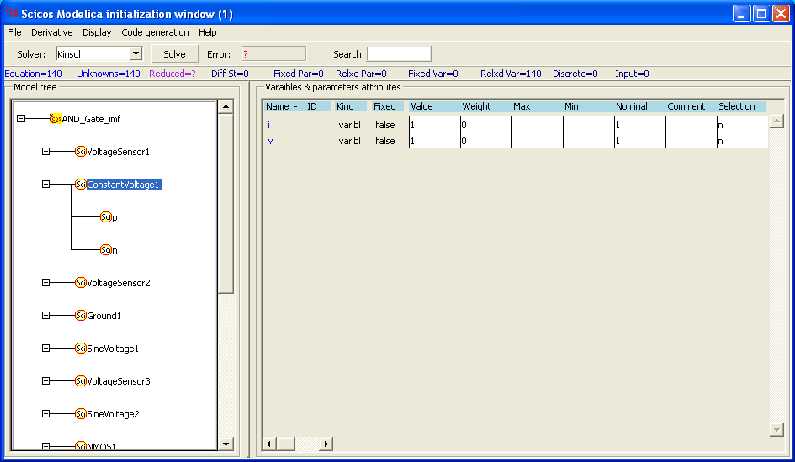Open the File menu
This screenshot has width=795, height=462.
pyautogui.click(x=15, y=32)
